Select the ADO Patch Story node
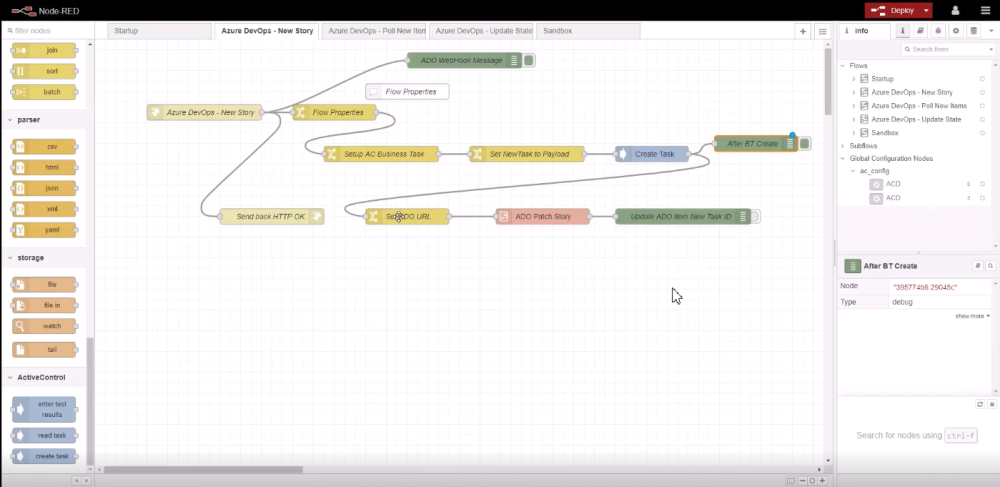The width and height of the screenshot is (1000, 487). [543, 217]
